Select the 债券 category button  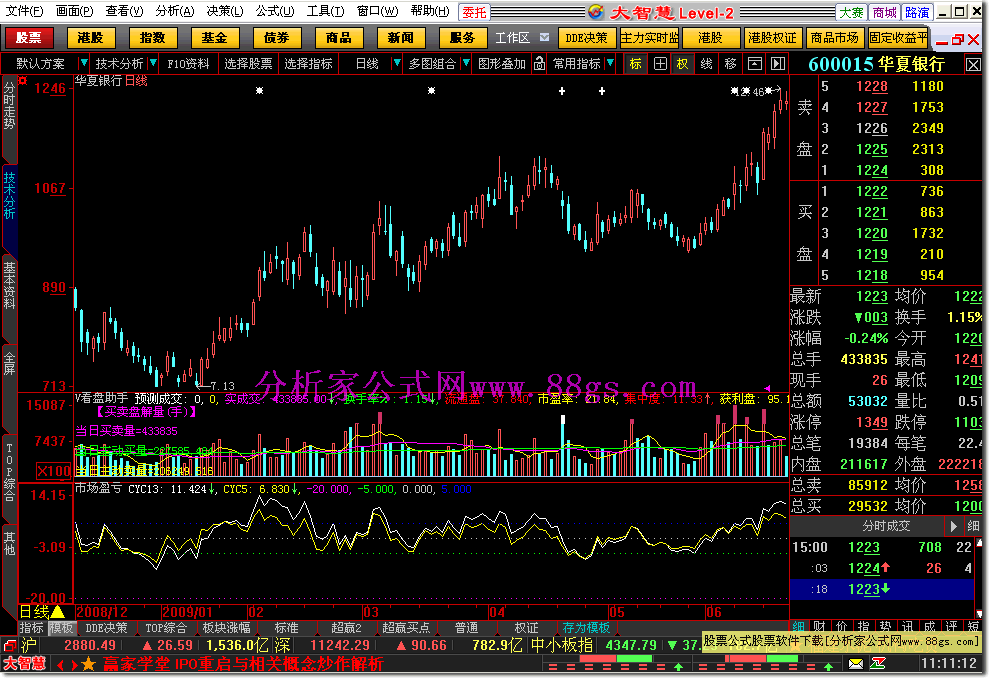pyautogui.click(x=277, y=38)
